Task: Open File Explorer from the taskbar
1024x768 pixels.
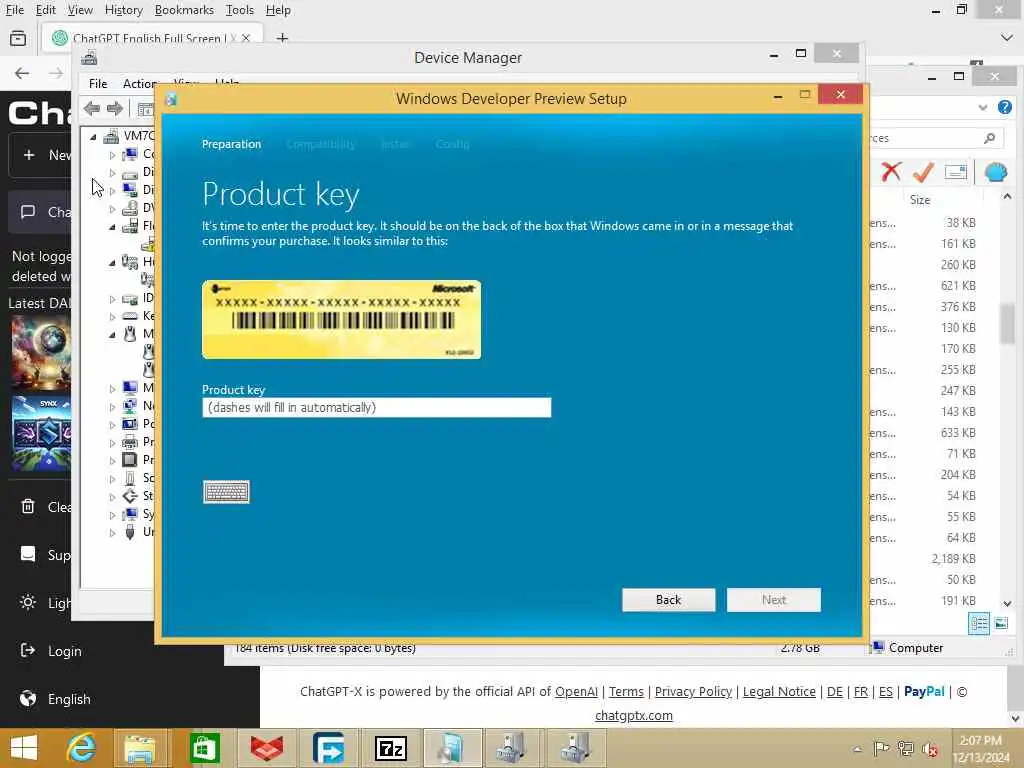Action: tap(140, 748)
